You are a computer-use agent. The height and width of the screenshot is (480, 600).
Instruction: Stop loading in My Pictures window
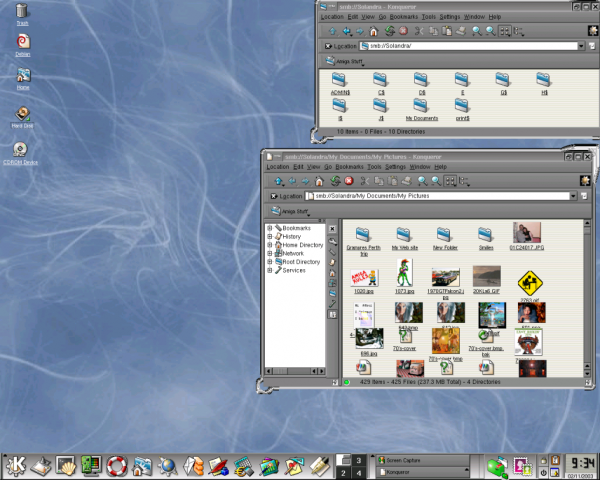coord(349,181)
